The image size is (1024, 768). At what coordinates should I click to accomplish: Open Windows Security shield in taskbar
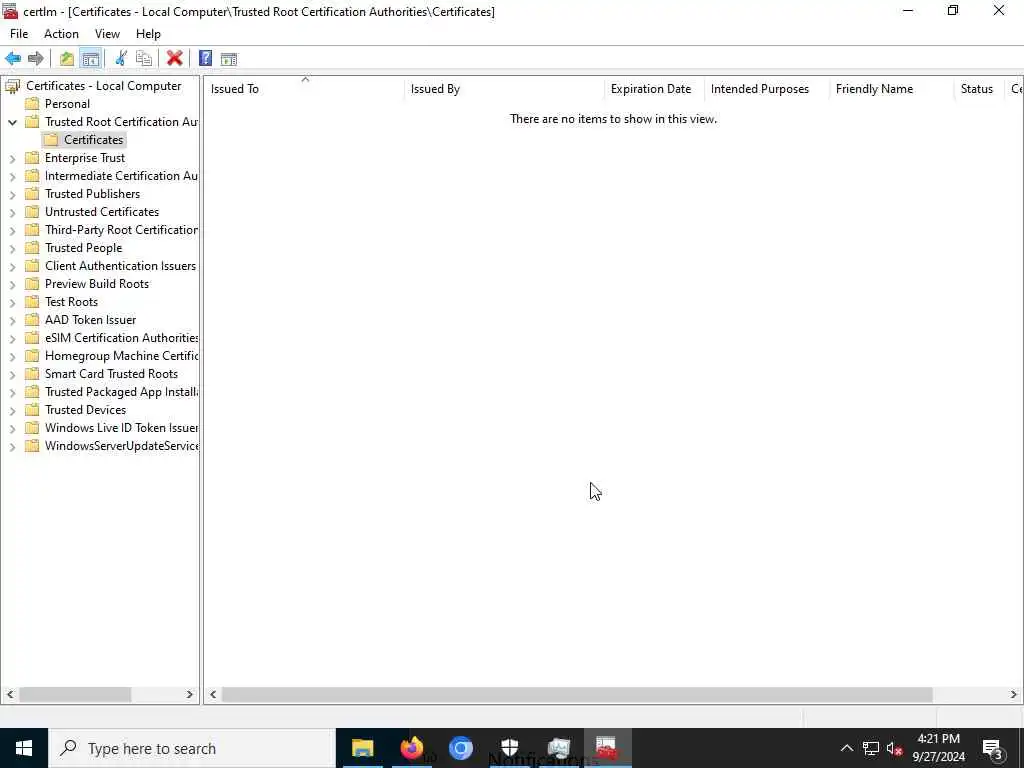click(x=509, y=748)
